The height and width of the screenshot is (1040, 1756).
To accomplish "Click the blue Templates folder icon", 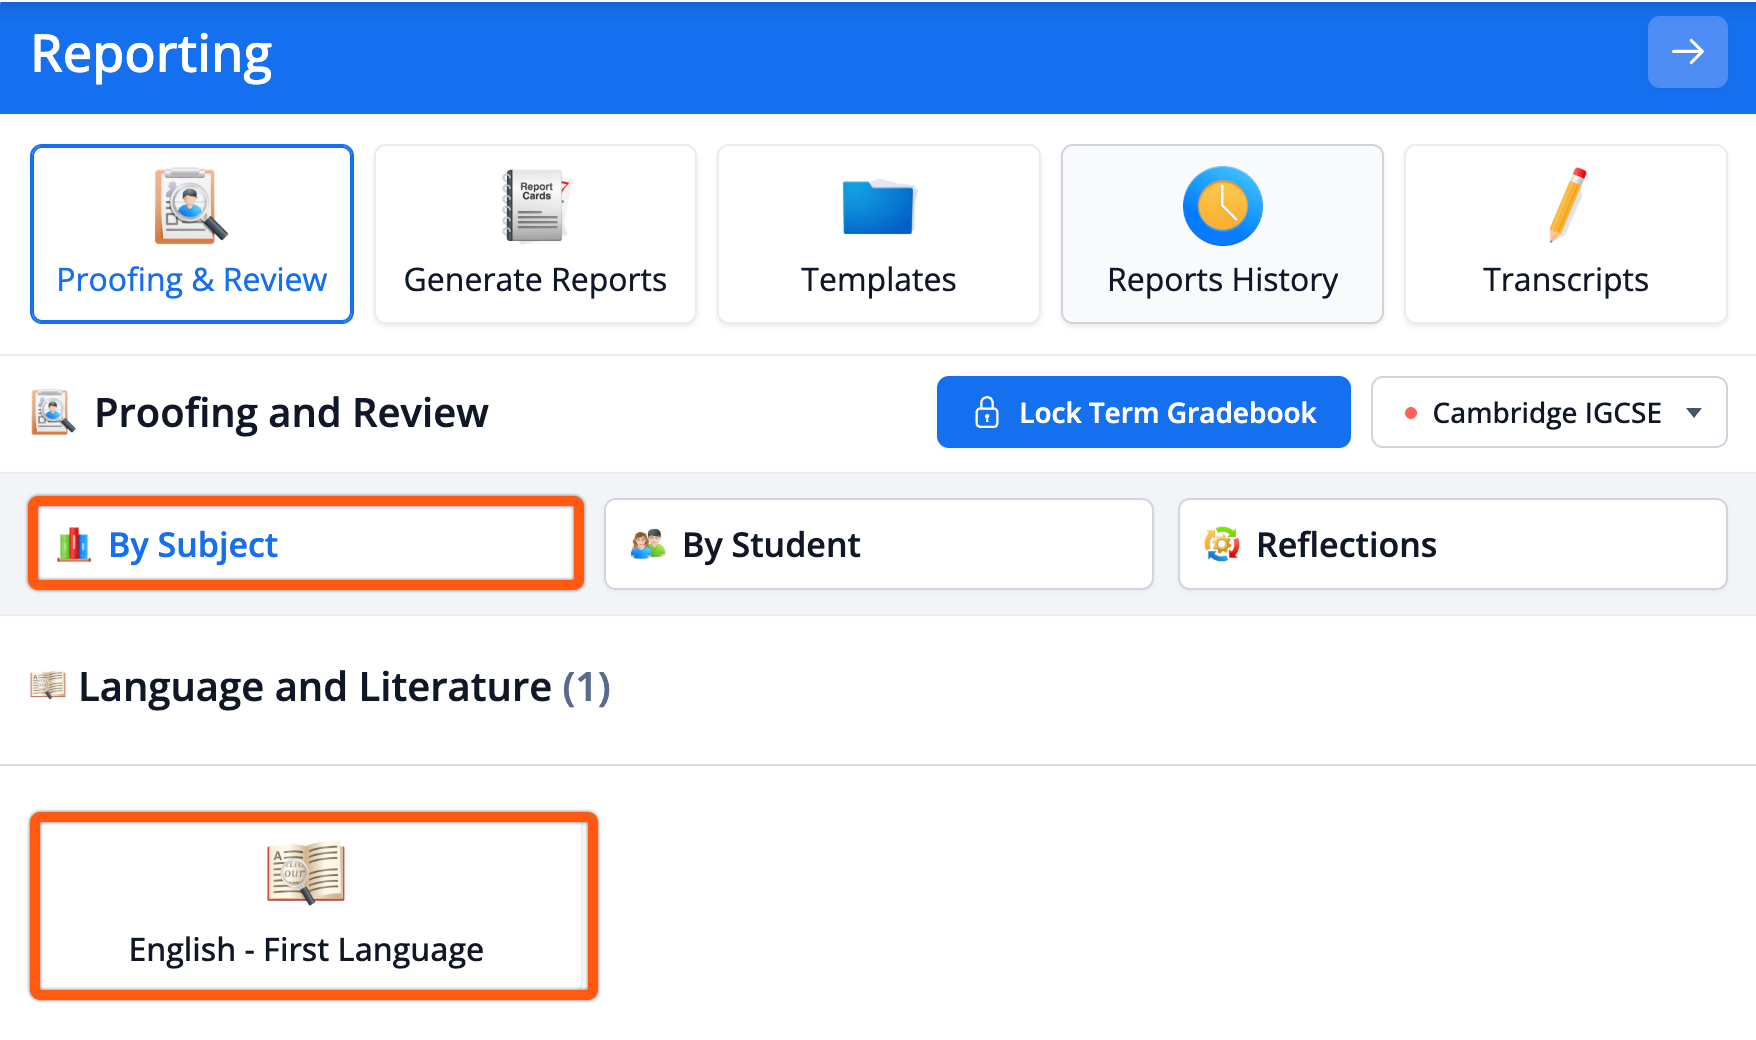I will click(878, 207).
